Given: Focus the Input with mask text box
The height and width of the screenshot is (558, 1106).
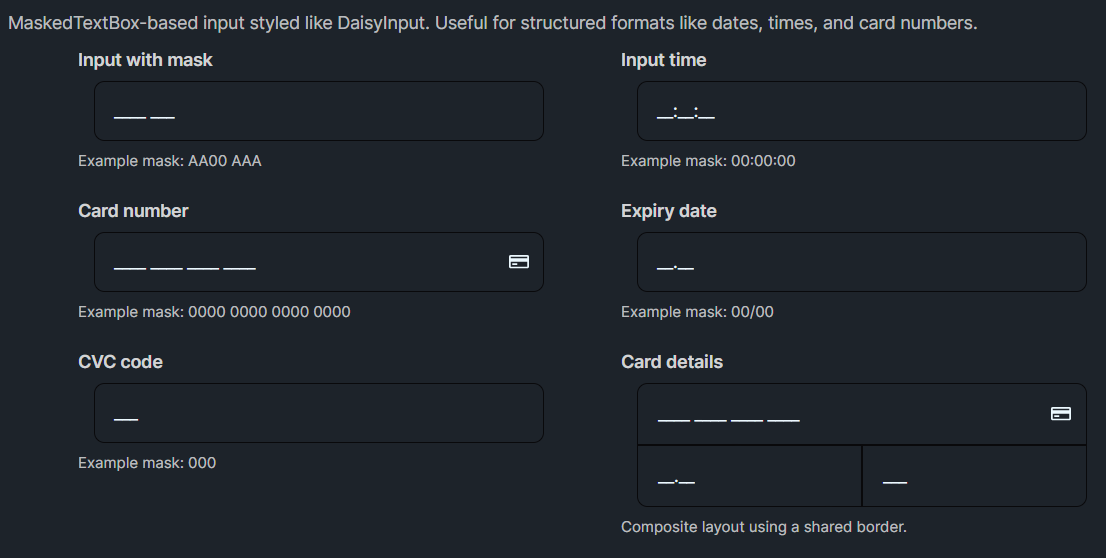Looking at the screenshot, I should (318, 111).
